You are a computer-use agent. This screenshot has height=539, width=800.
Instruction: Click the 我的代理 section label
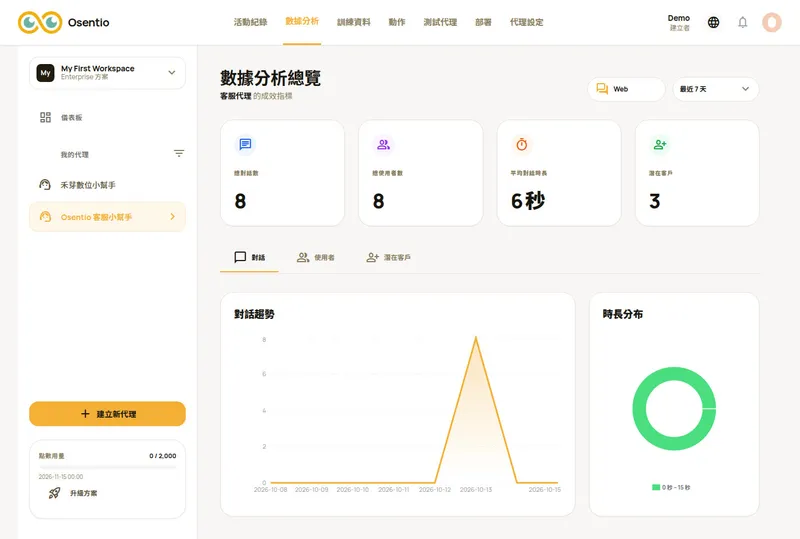click(x=74, y=155)
